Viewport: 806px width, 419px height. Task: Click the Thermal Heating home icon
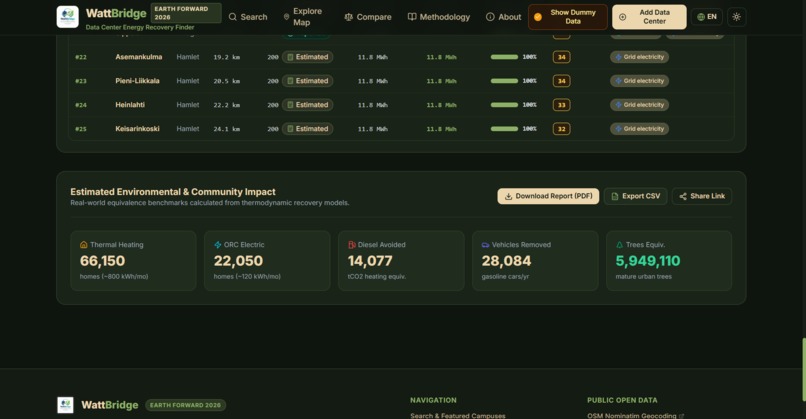84,245
